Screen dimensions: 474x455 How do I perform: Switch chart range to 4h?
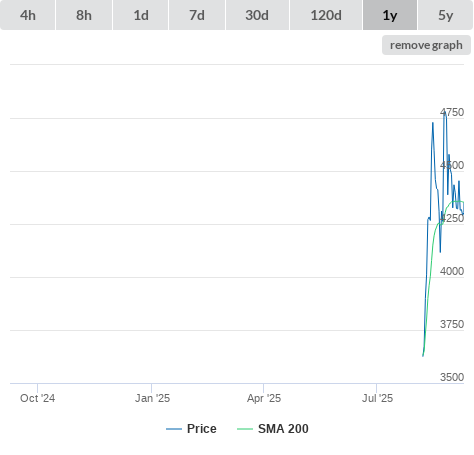coord(28,15)
